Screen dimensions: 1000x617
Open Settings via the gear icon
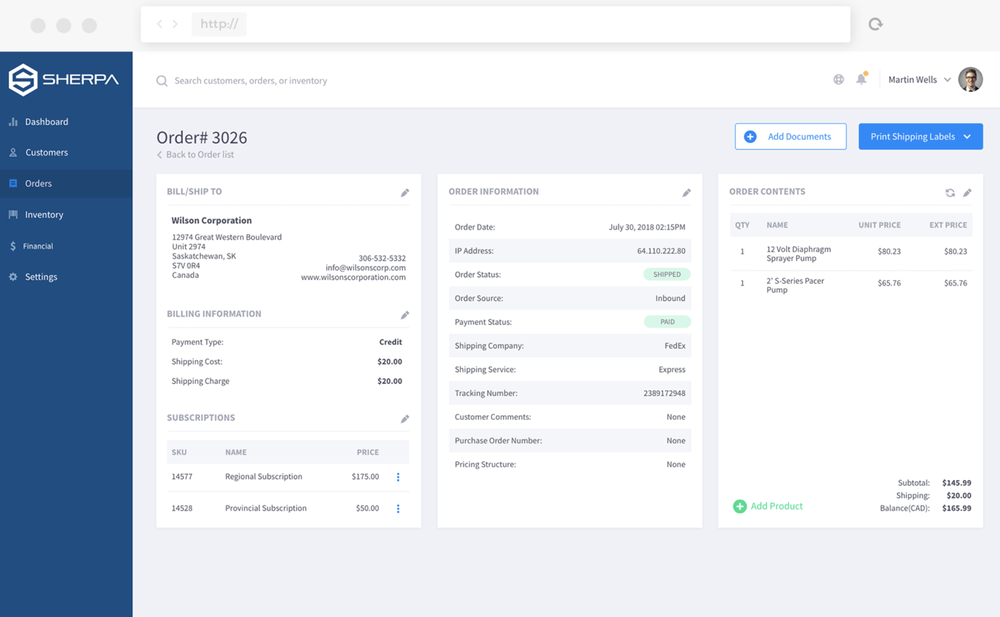coord(14,276)
